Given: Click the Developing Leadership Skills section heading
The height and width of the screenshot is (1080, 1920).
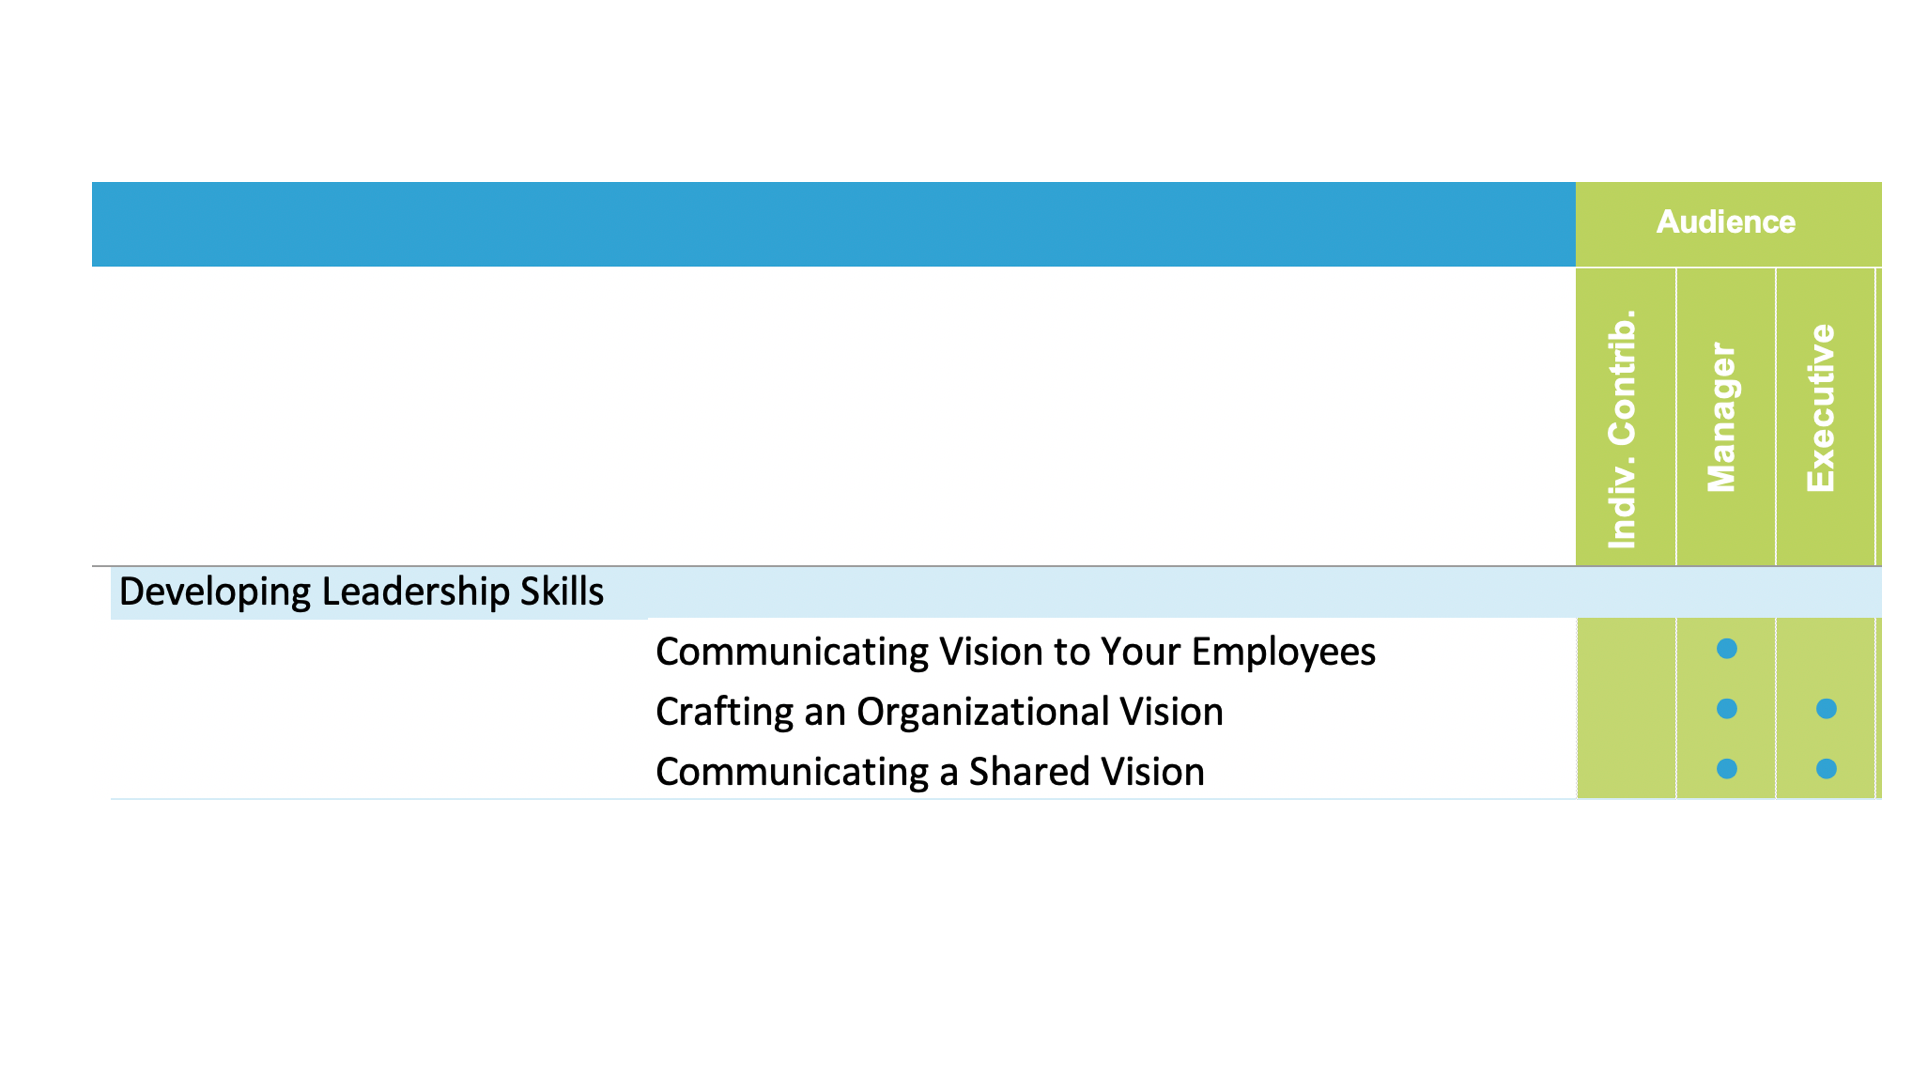Looking at the screenshot, I should 361,592.
